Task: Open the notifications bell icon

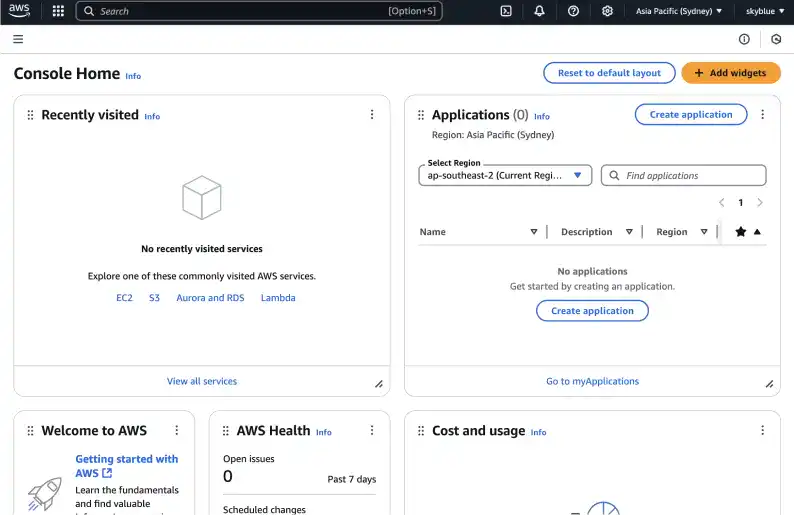Action: (539, 11)
